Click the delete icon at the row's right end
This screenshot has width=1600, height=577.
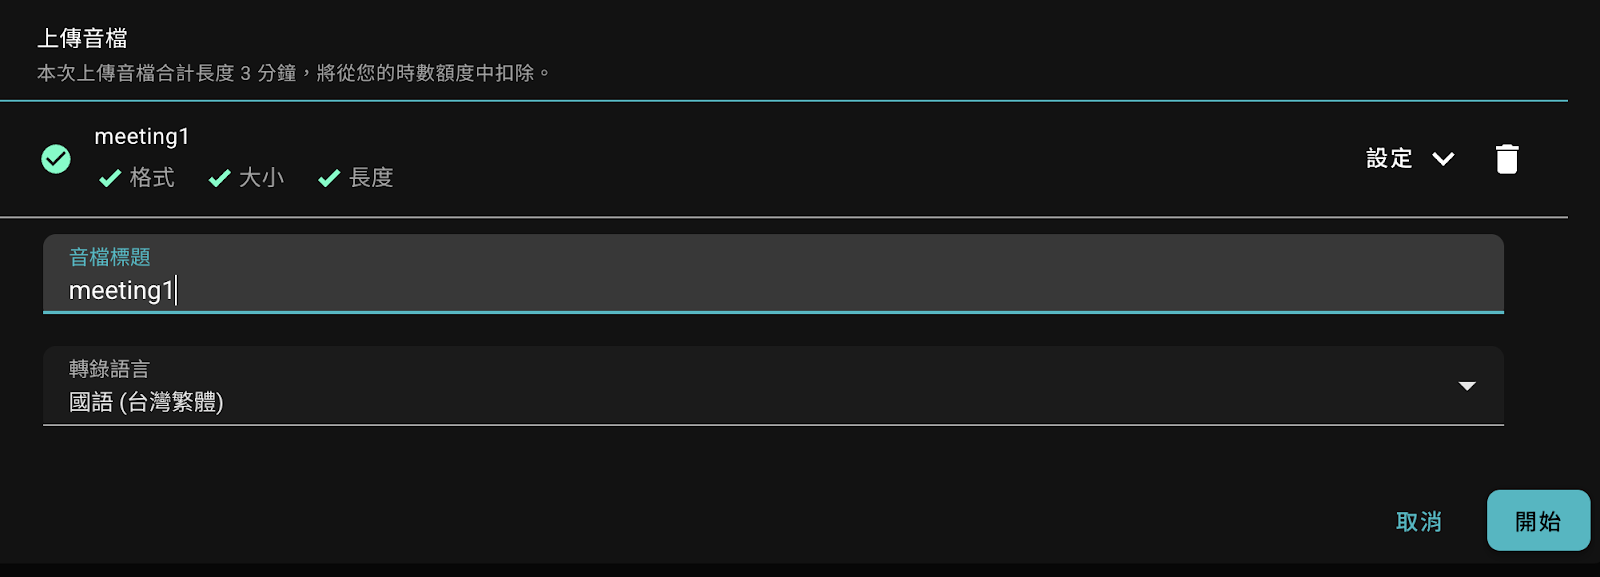tap(1507, 158)
